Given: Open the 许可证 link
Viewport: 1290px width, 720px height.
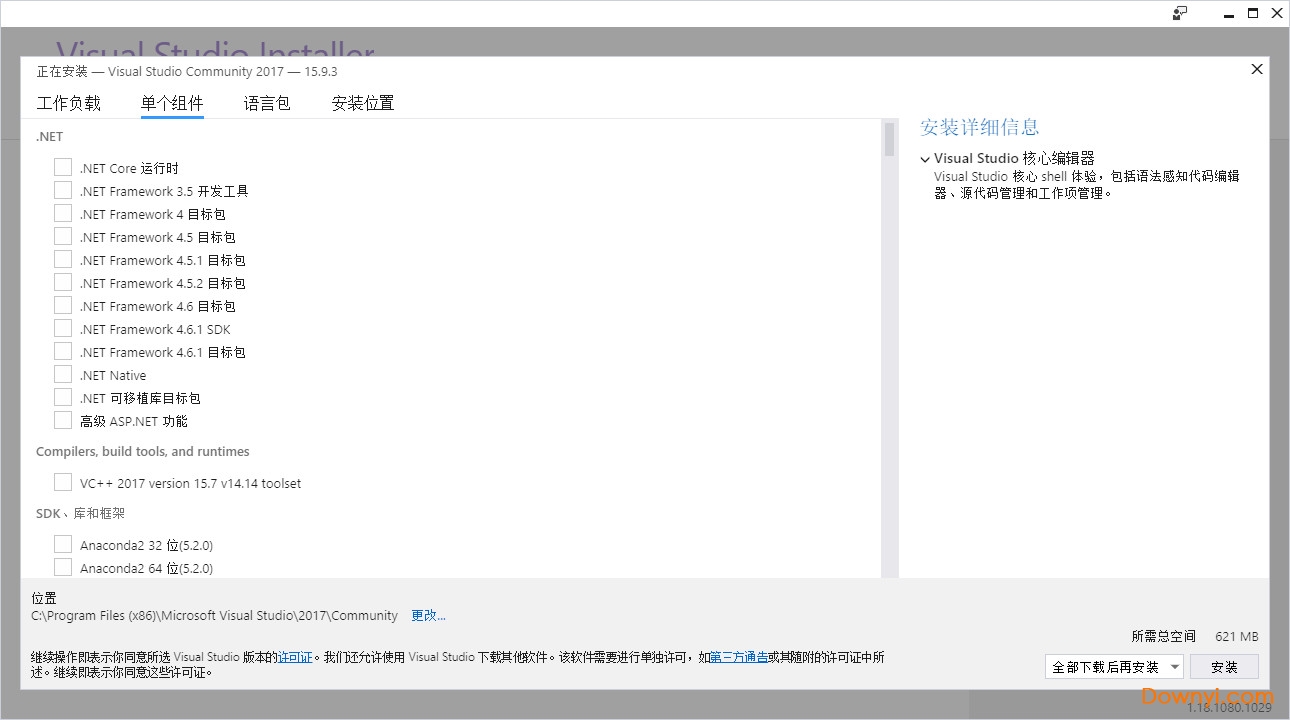Looking at the screenshot, I should (x=295, y=657).
